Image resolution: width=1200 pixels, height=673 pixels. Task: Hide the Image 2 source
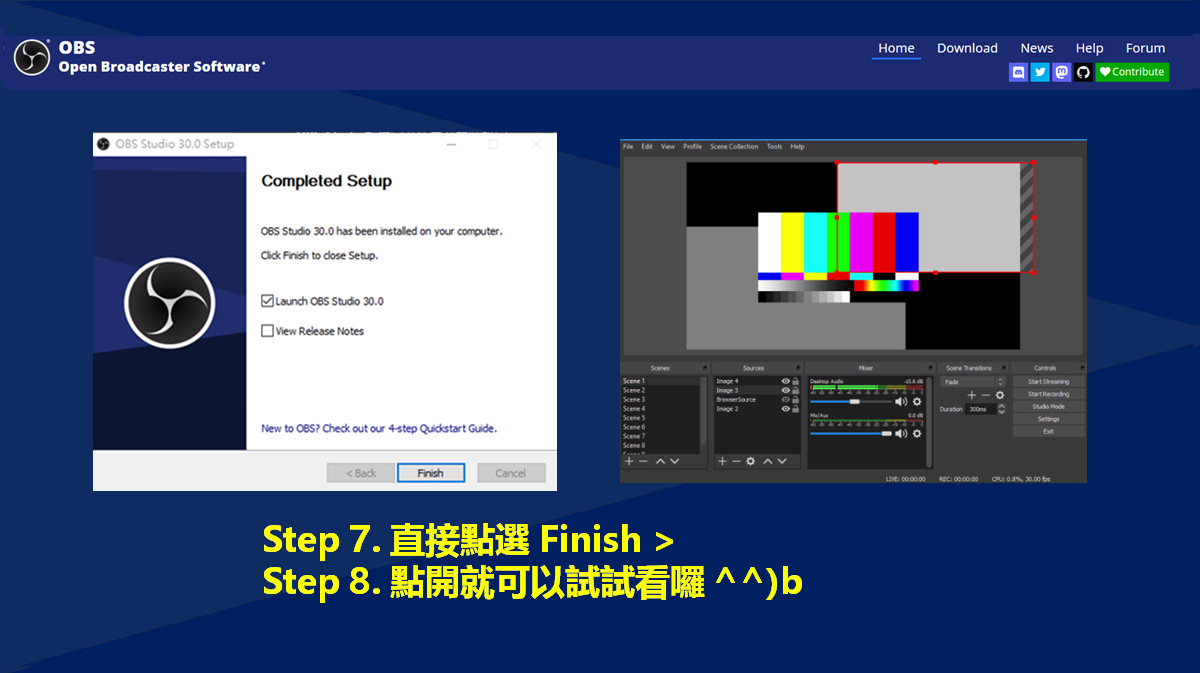(x=785, y=409)
